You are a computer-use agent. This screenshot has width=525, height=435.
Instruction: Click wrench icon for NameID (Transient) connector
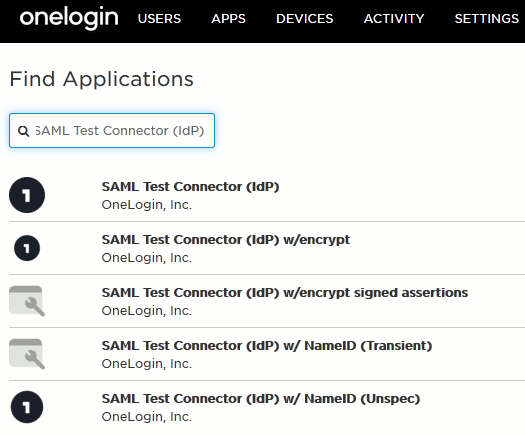[x=27, y=354]
